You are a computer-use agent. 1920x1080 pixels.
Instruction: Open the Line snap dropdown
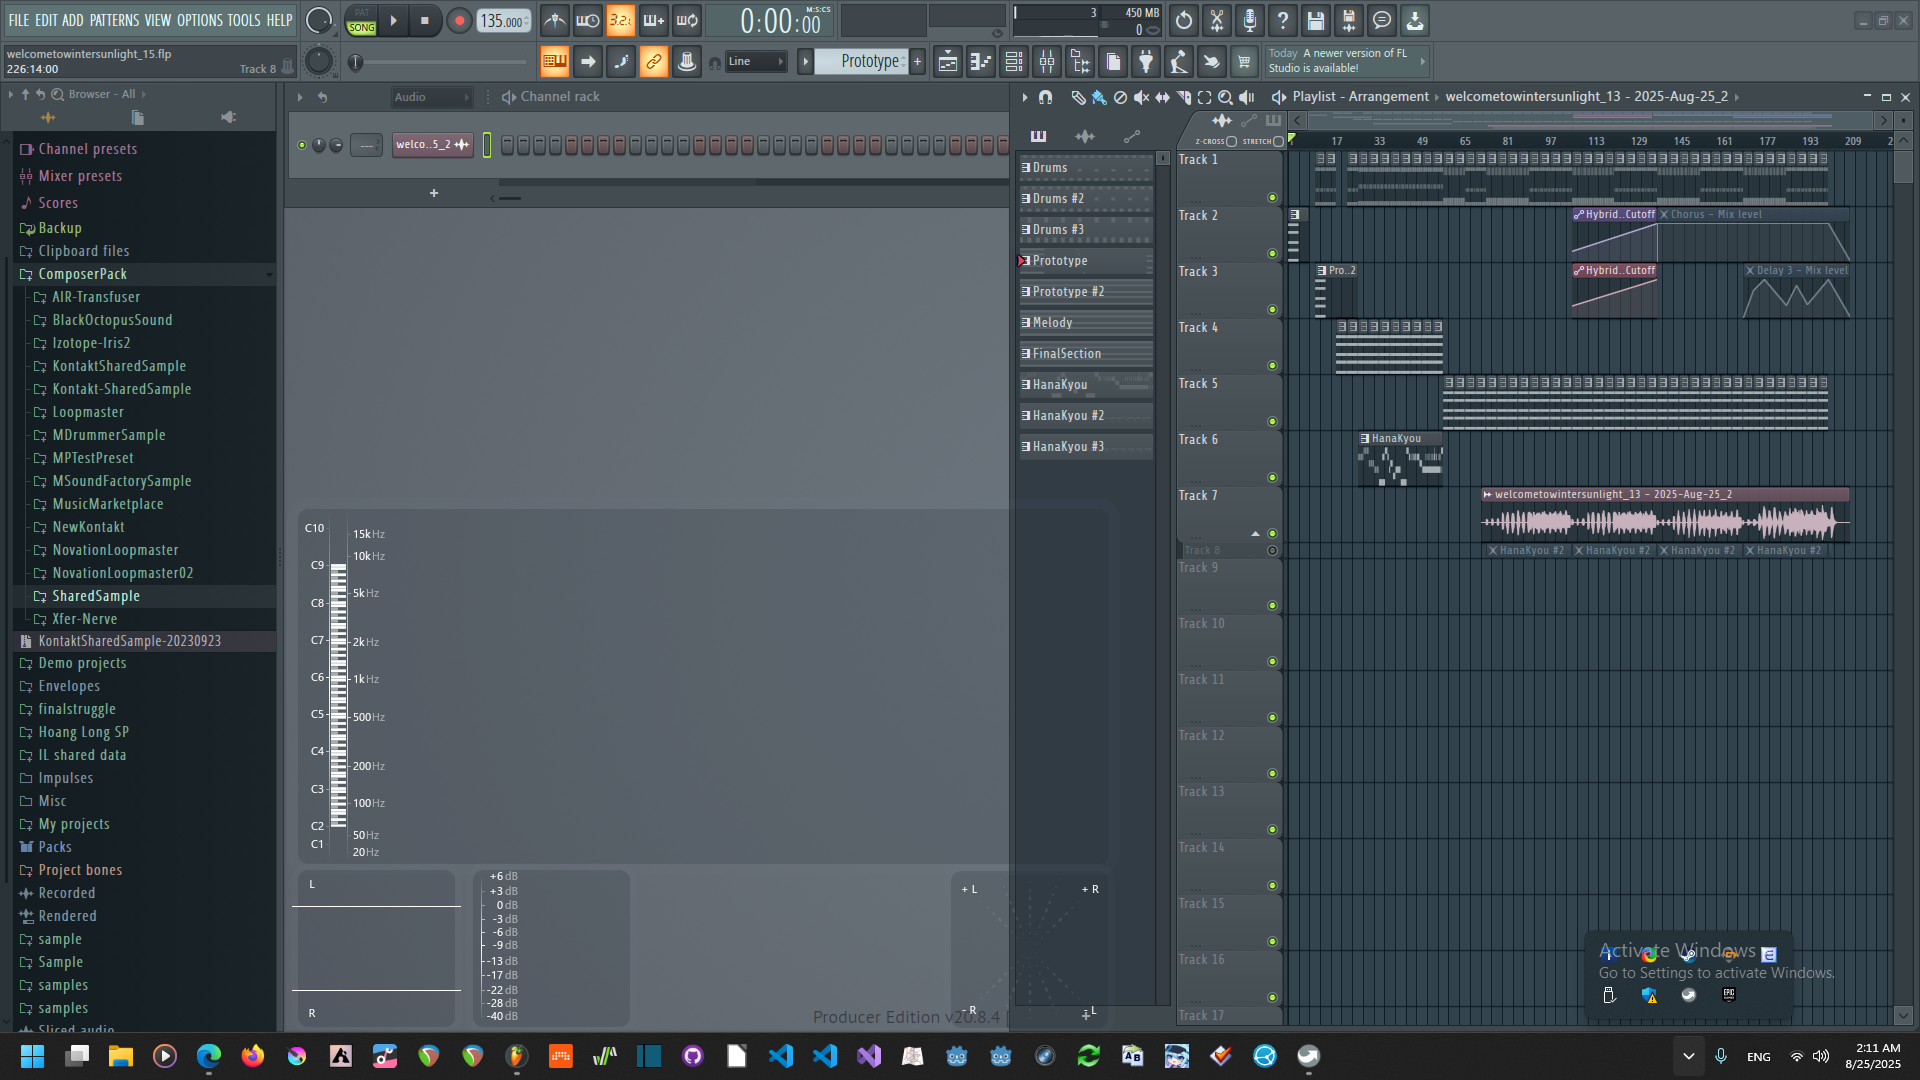point(756,62)
